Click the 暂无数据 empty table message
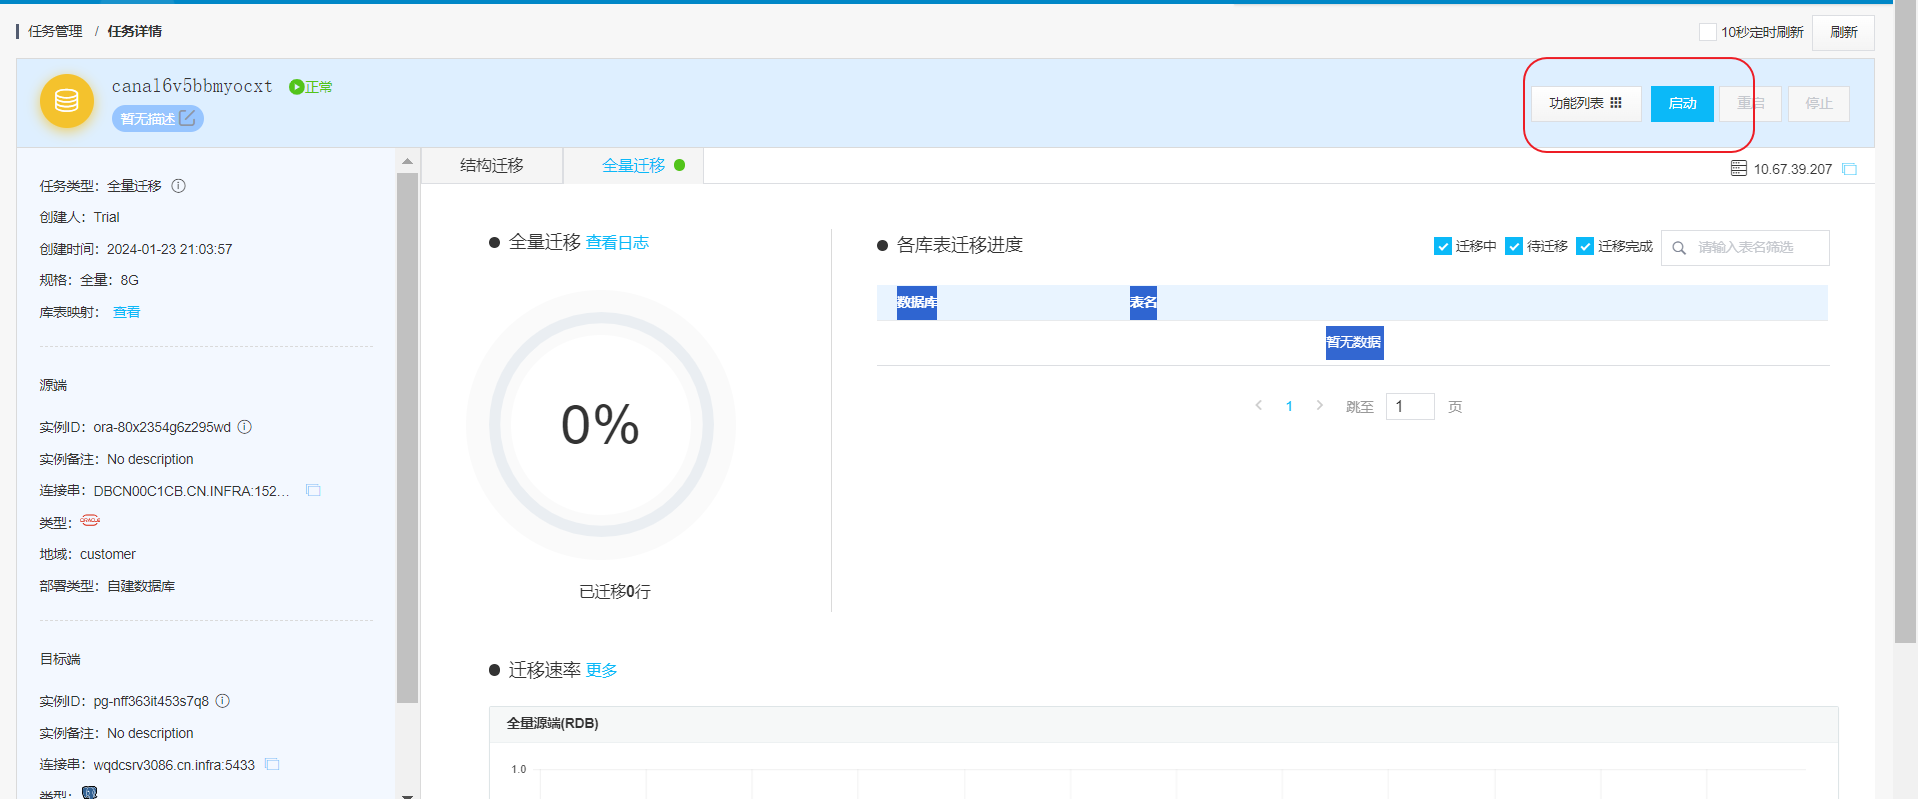 click(1354, 343)
